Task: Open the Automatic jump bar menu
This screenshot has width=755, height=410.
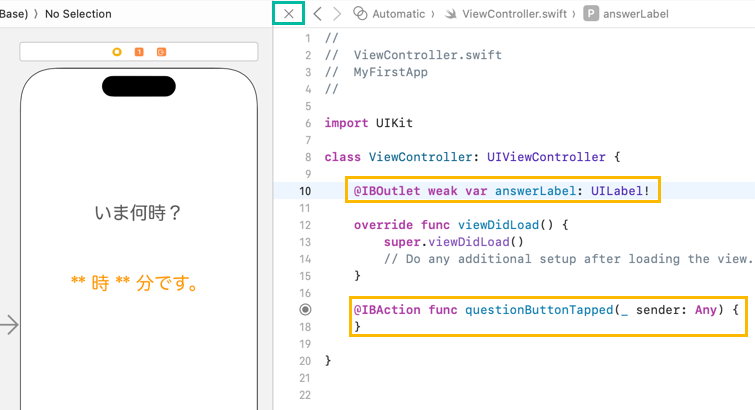Action: pos(399,14)
